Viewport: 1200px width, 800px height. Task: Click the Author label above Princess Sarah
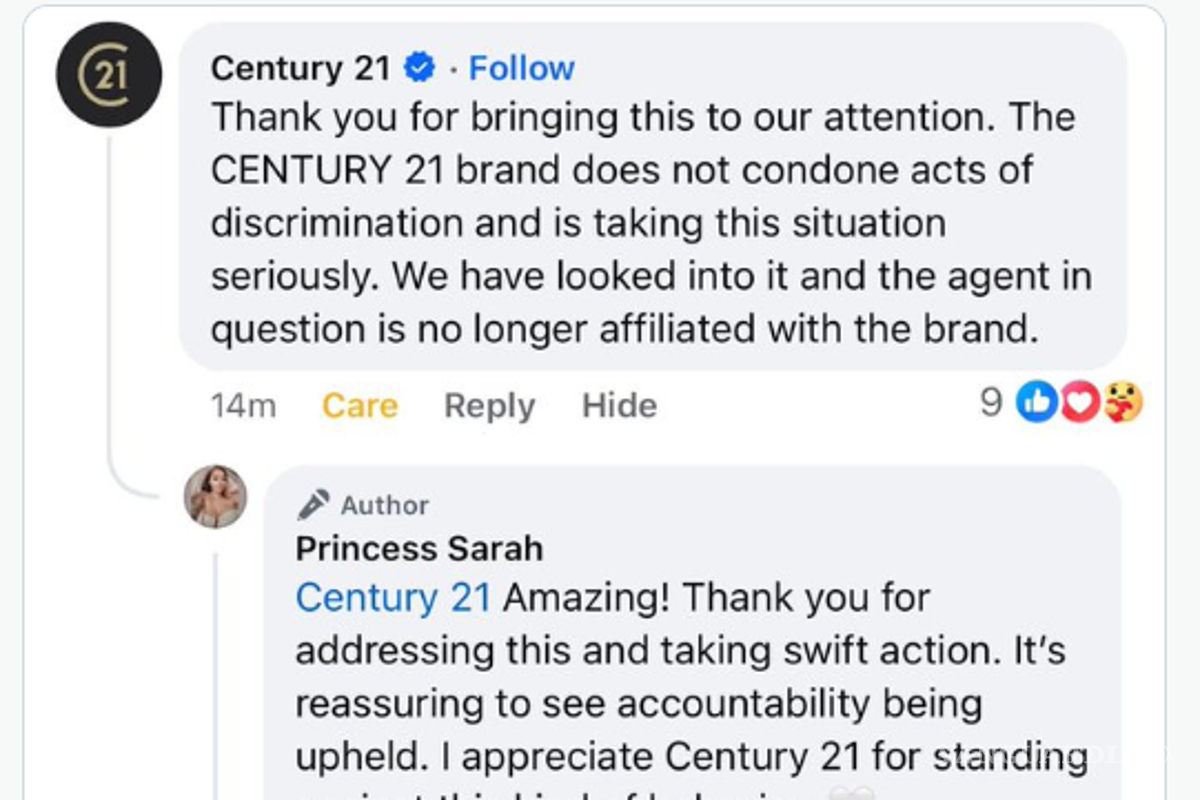(383, 504)
